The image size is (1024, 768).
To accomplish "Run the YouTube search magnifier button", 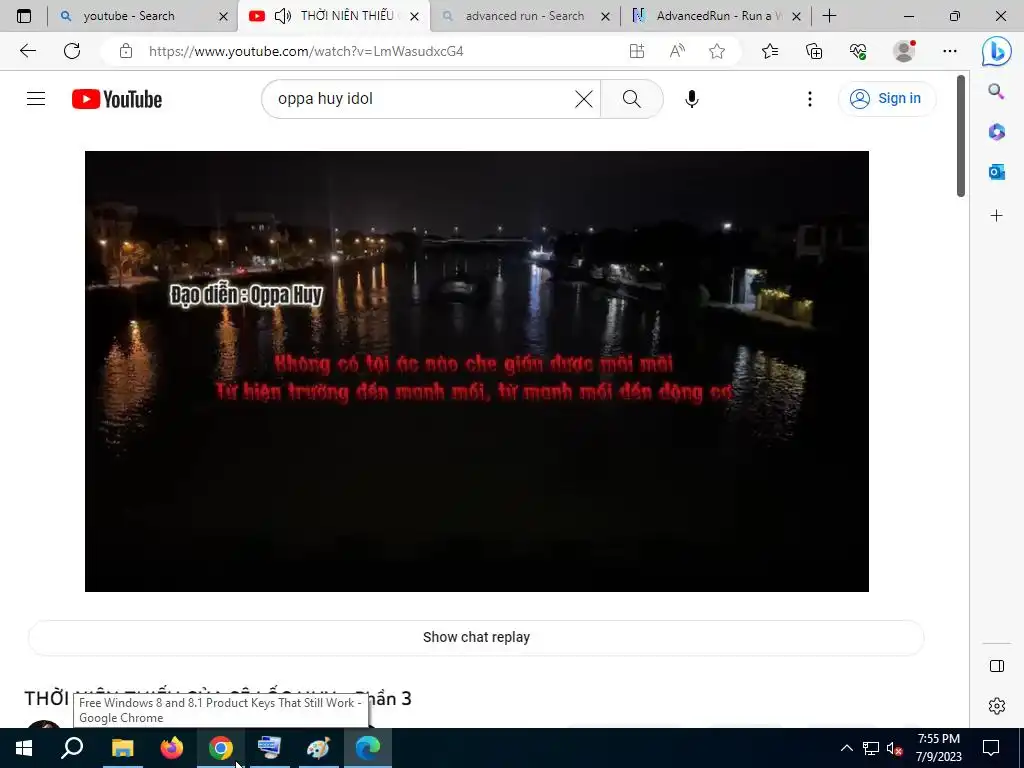I will pos(632,99).
